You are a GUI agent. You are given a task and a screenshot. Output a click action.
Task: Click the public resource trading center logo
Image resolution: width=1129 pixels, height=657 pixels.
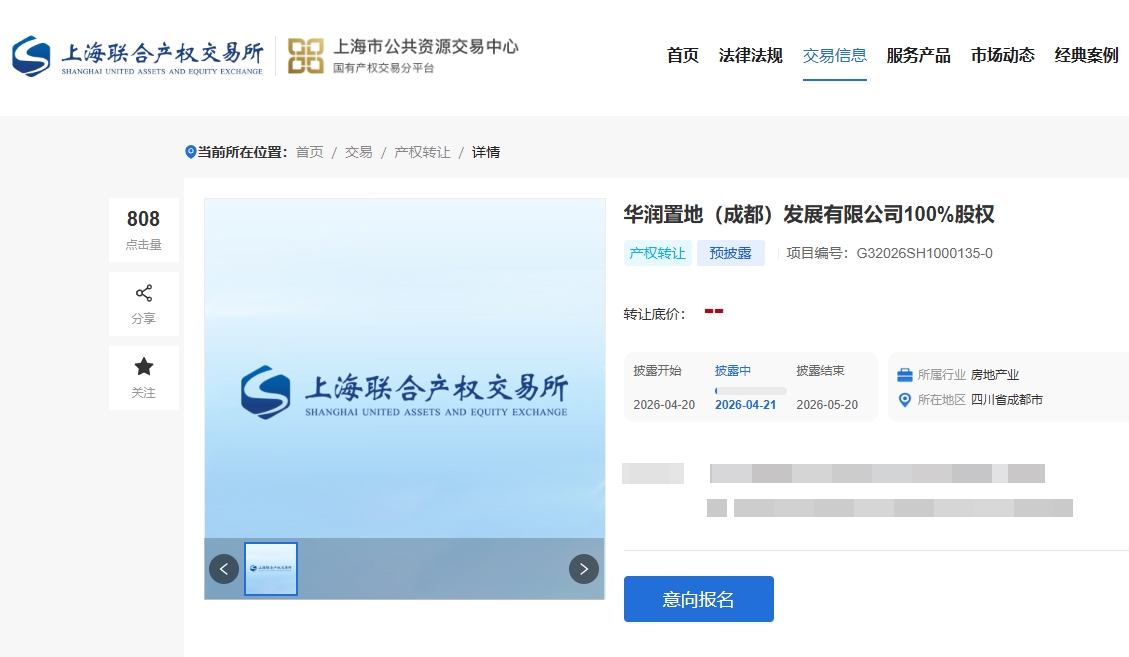pos(403,56)
